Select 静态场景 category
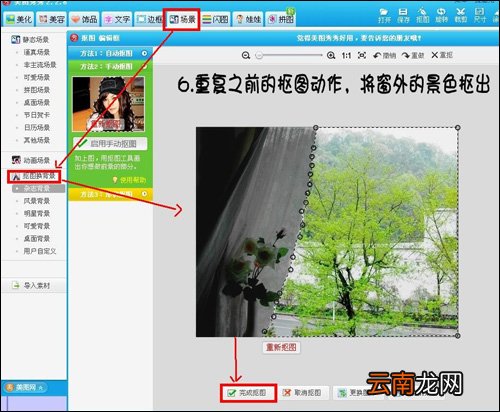The image size is (500, 412). coord(30,40)
